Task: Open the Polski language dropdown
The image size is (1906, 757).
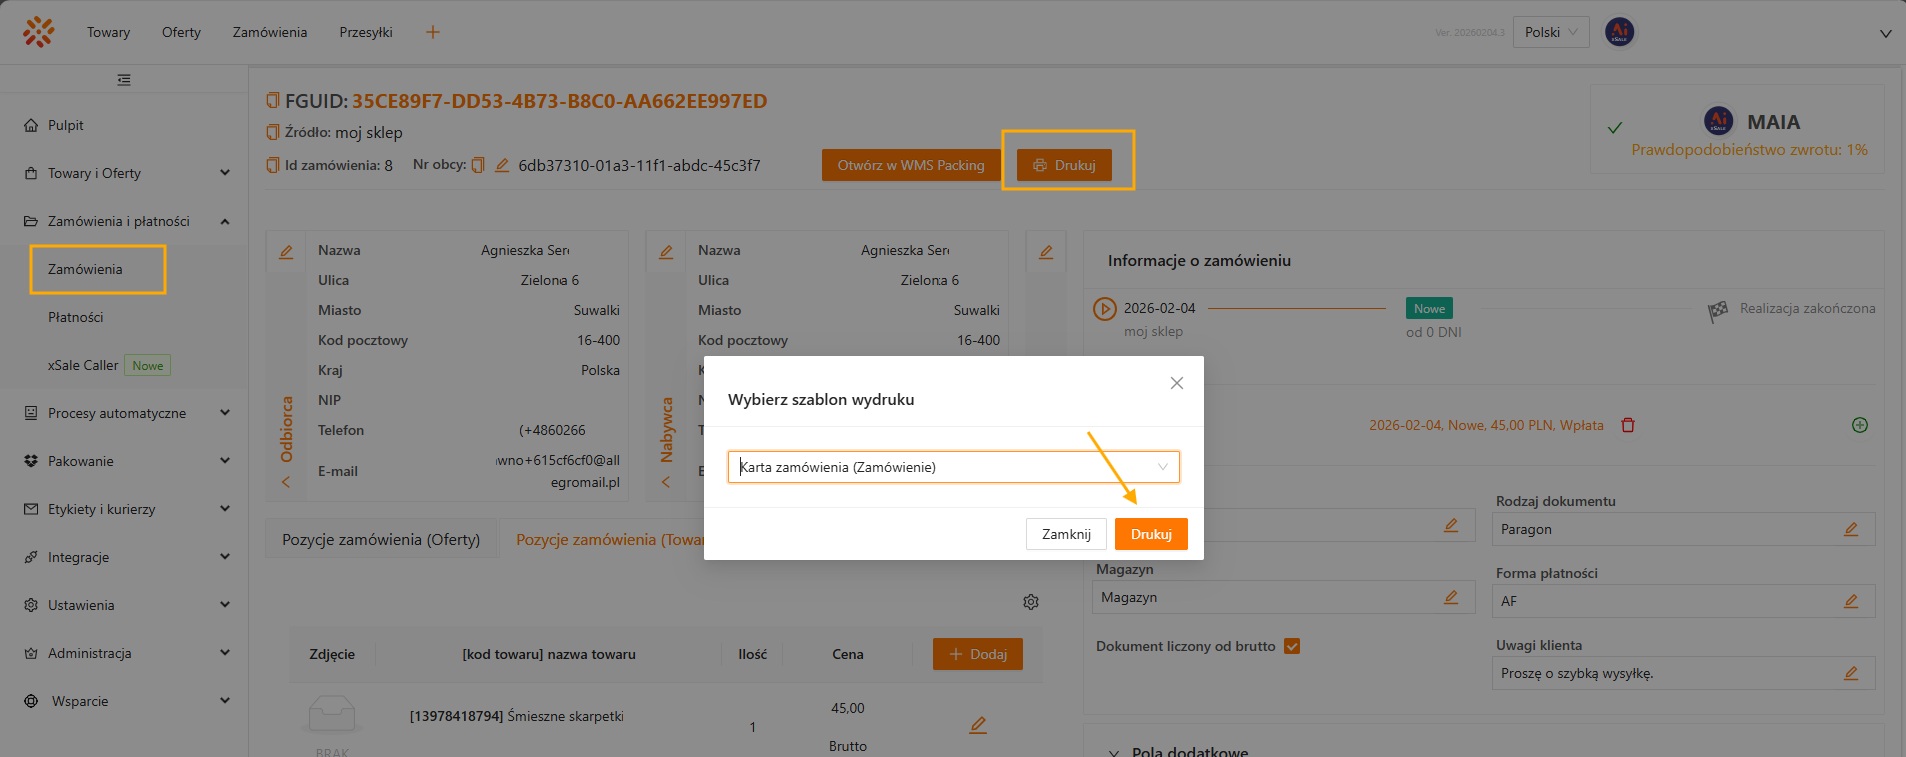Action: pyautogui.click(x=1550, y=32)
